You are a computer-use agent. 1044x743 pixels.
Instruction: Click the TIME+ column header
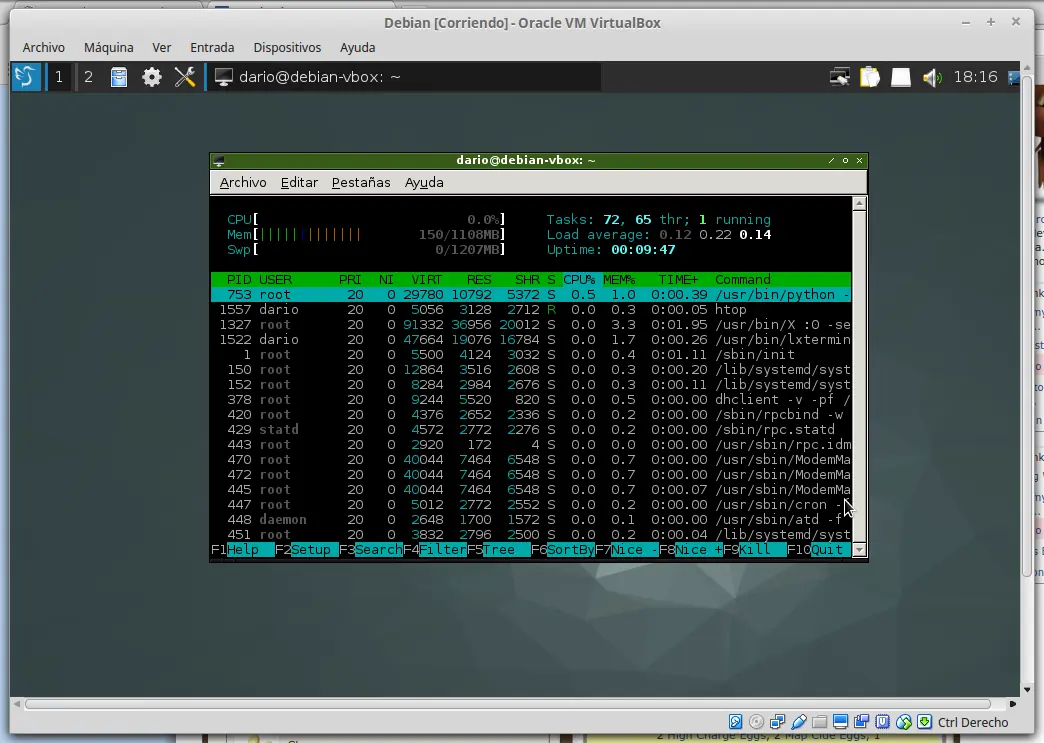(678, 280)
